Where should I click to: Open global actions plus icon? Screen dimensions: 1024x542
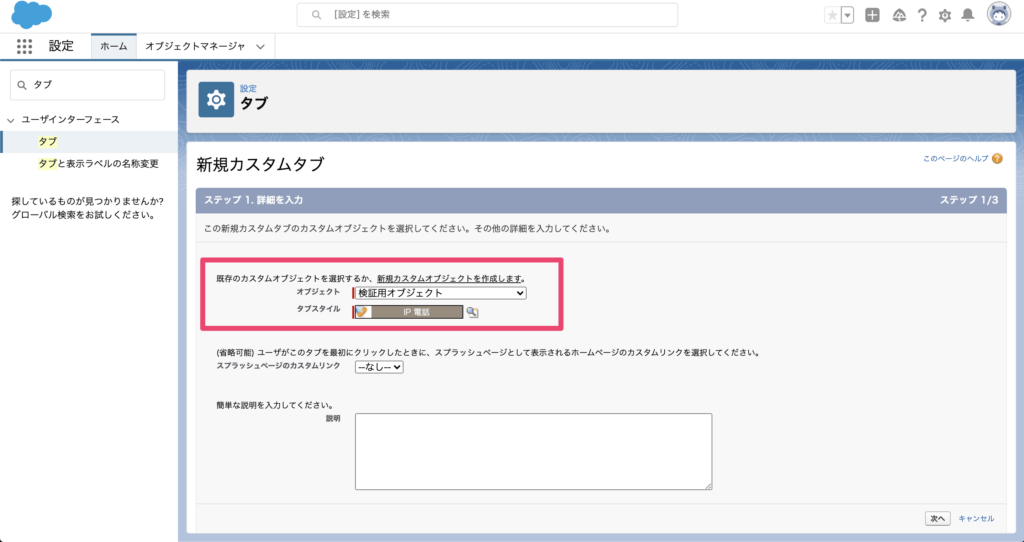872,15
